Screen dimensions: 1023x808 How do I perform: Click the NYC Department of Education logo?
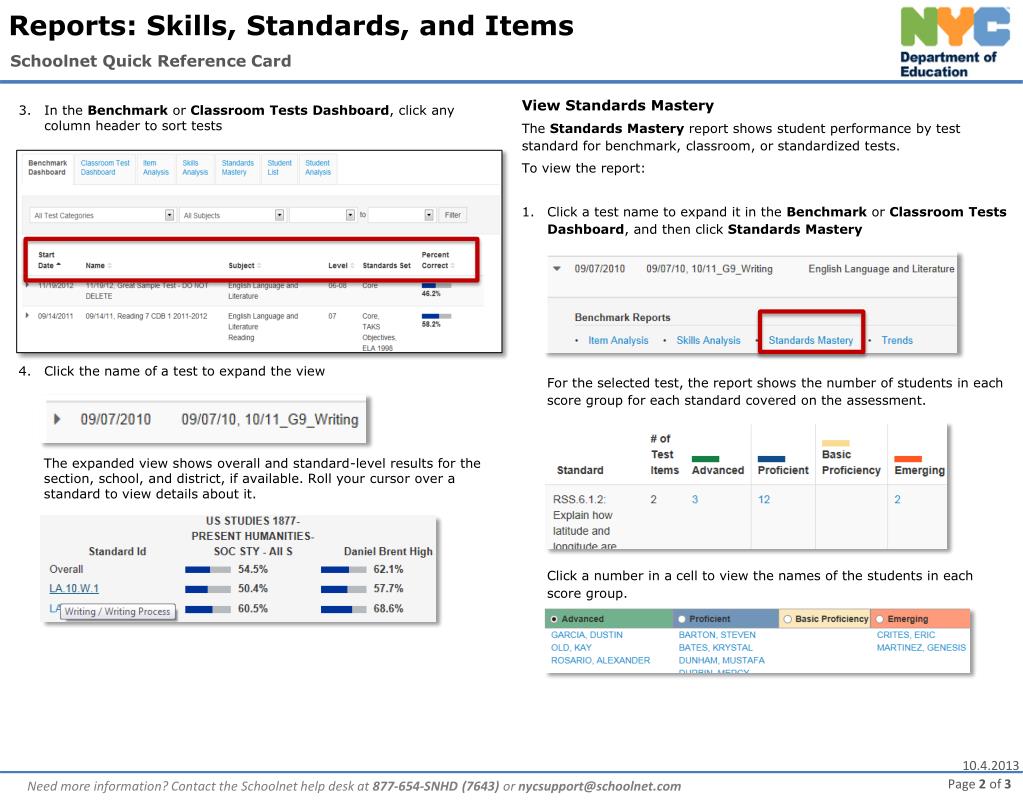[x=955, y=42]
